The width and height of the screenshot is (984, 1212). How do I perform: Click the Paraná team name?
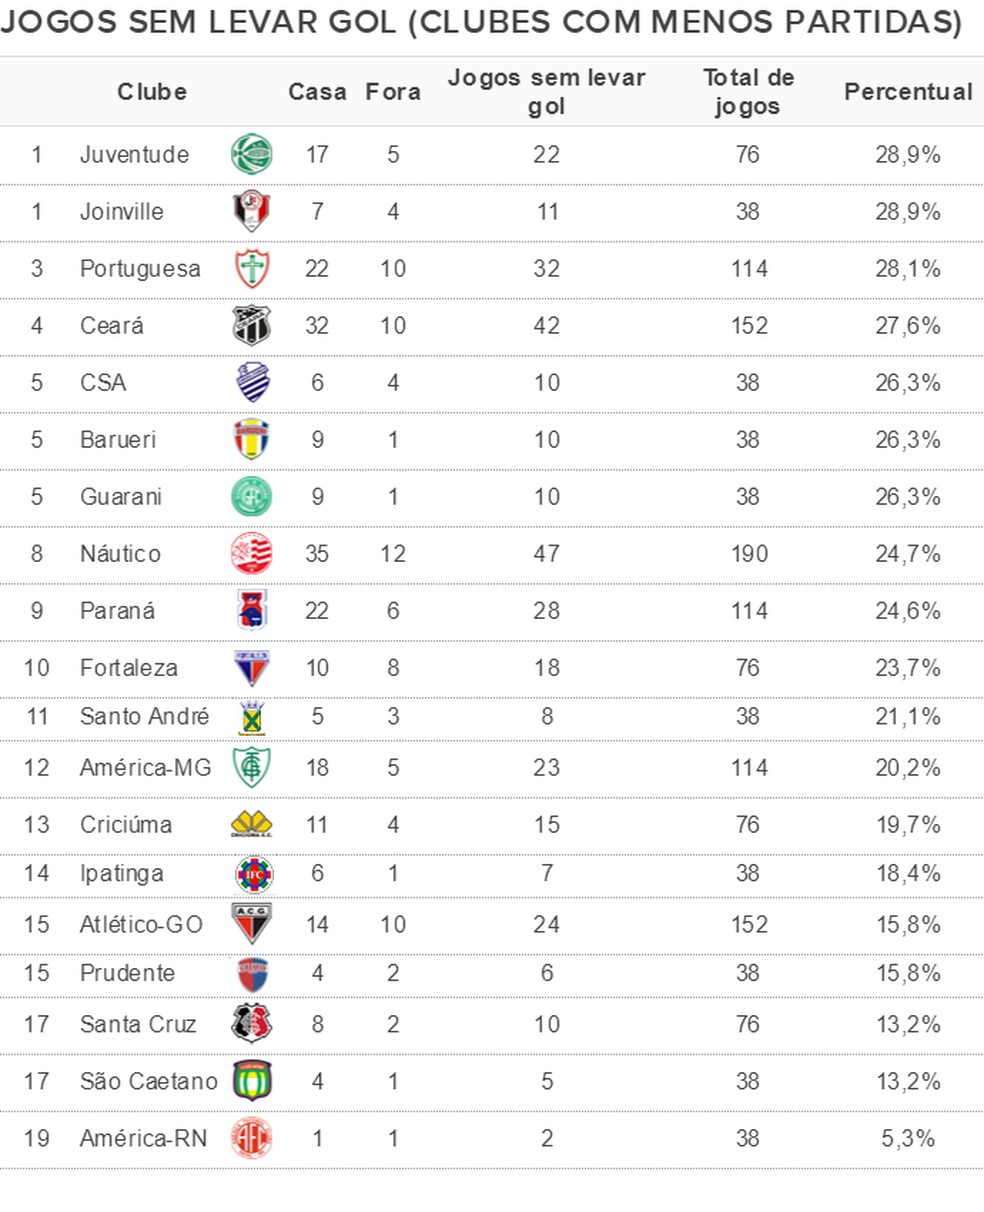click(x=118, y=610)
